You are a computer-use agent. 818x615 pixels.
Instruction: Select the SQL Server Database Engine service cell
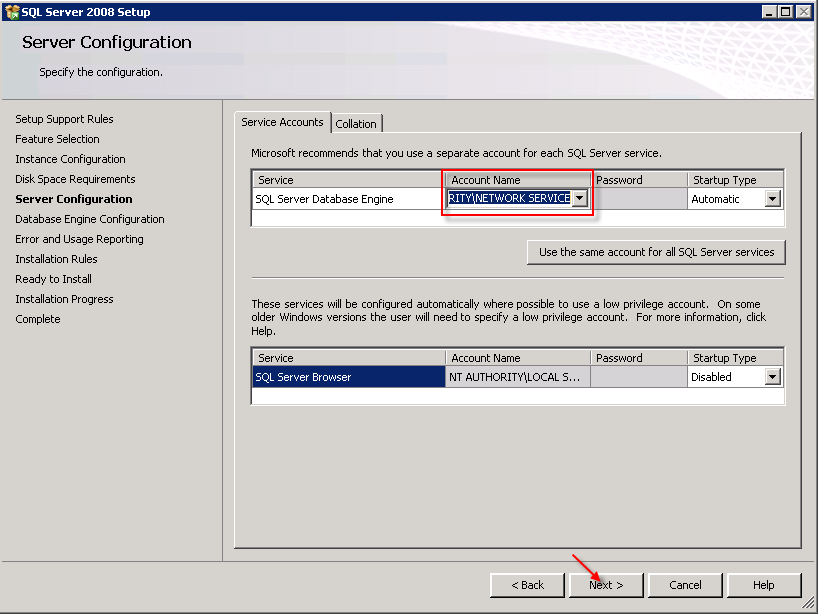tap(348, 199)
